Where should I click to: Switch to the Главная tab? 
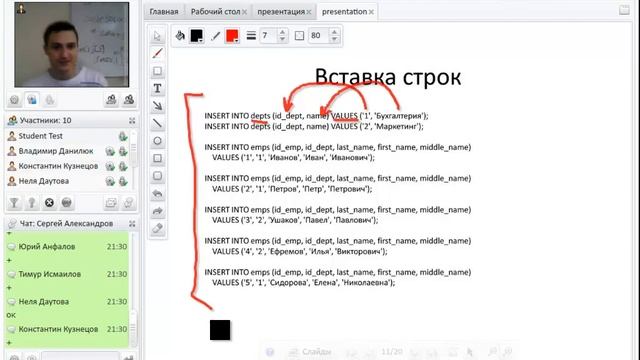point(164,11)
